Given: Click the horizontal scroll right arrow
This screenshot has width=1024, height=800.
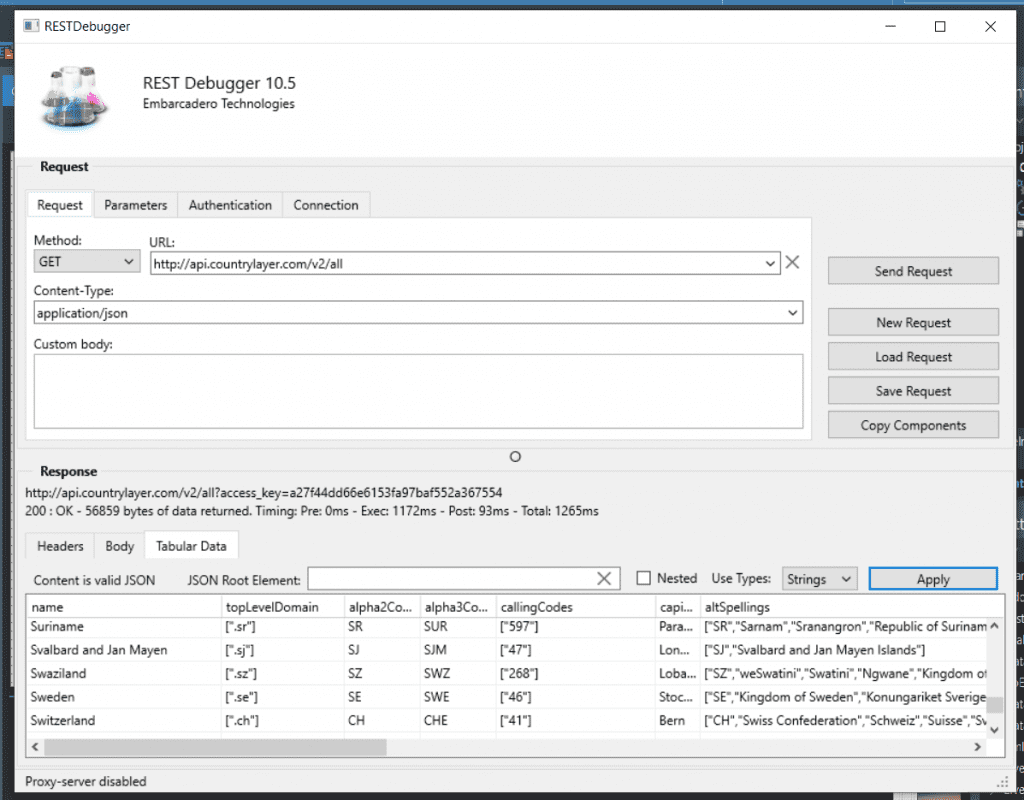Looking at the screenshot, I should pos(977,746).
